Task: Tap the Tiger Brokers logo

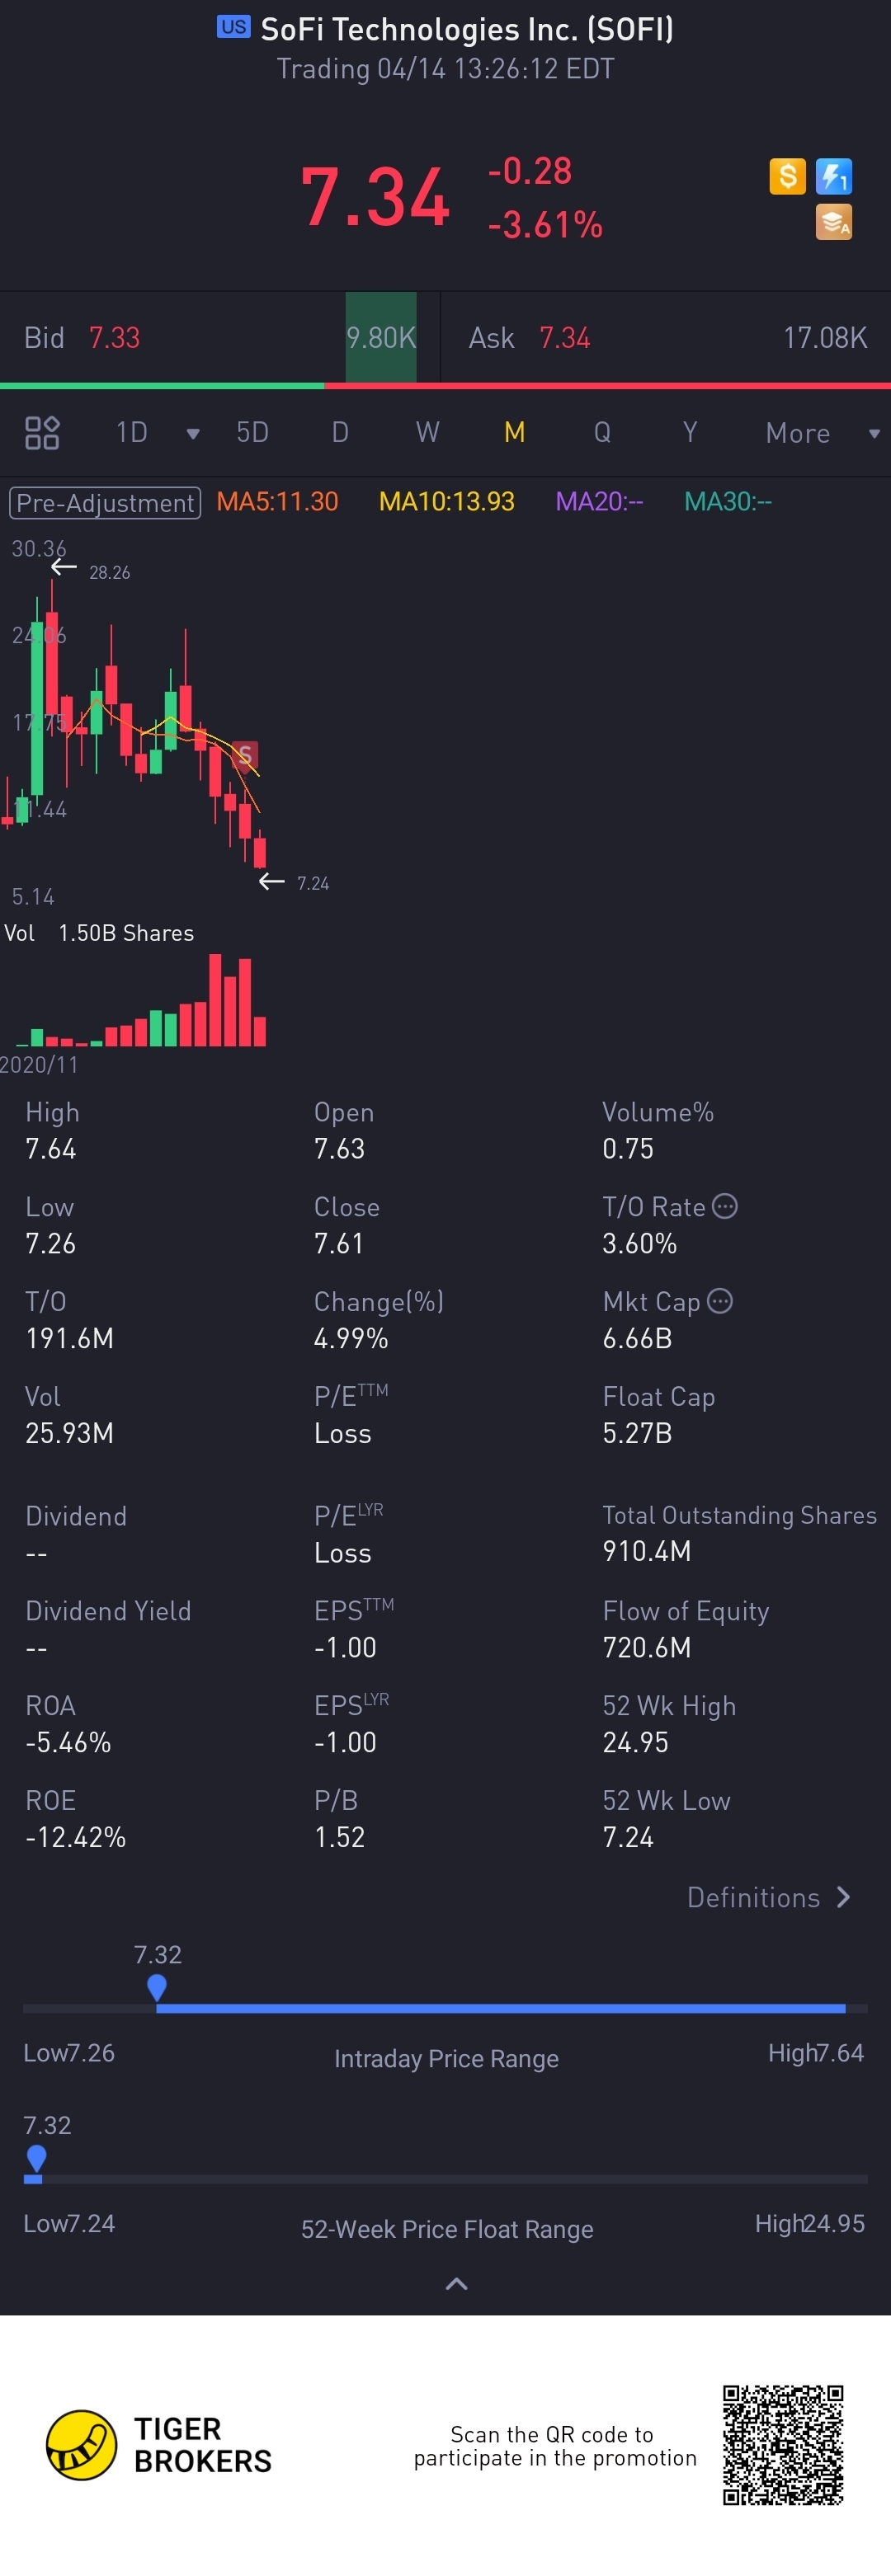Action: (82, 2444)
